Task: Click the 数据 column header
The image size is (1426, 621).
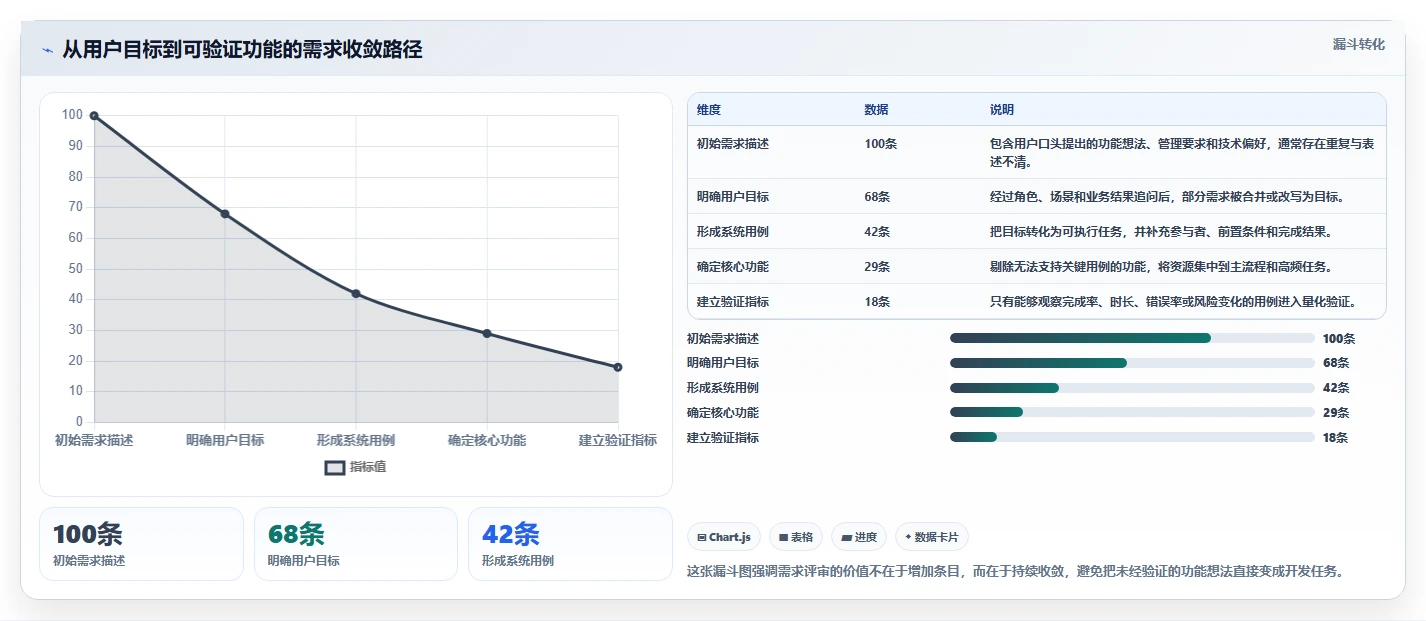Action: coord(876,109)
